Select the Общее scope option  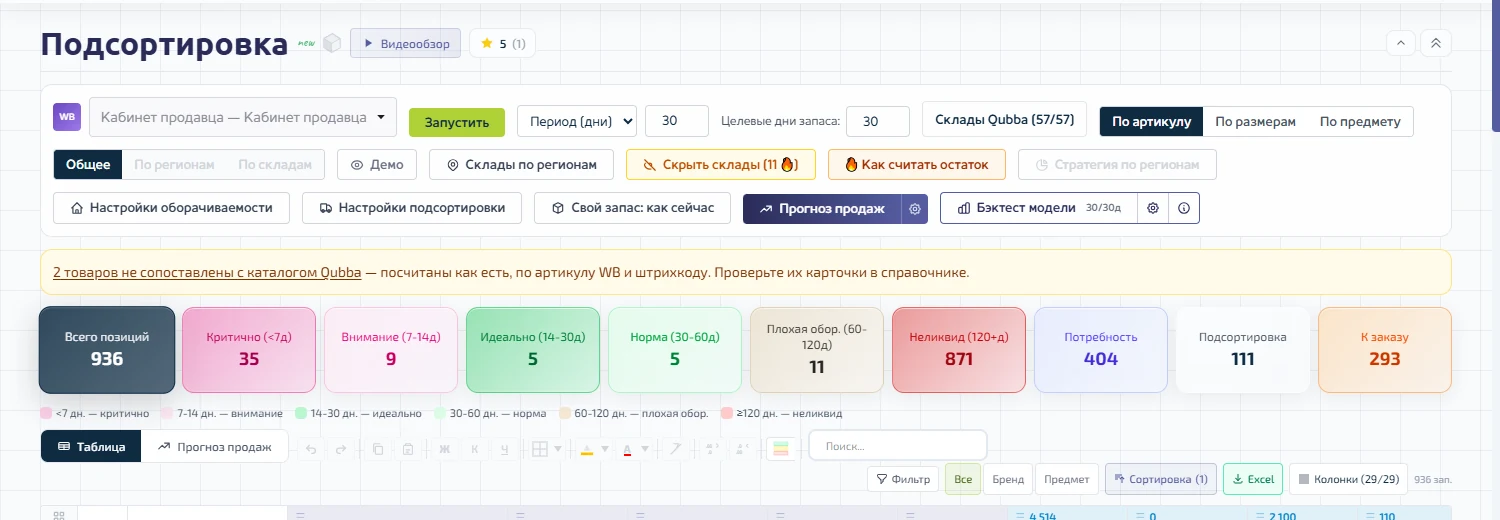(x=88, y=165)
